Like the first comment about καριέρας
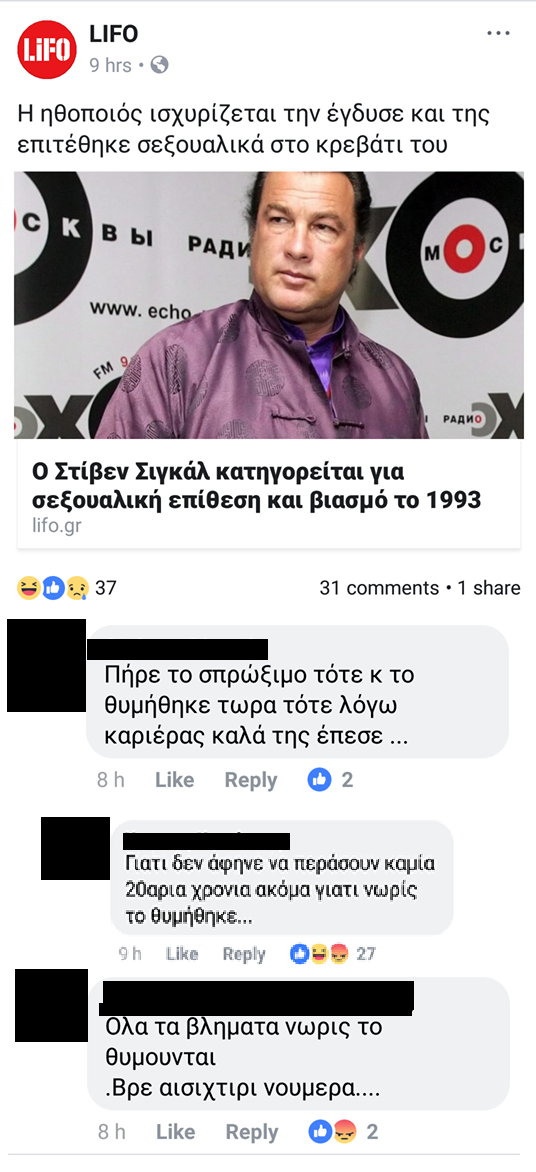The width and height of the screenshot is (536, 1172). pos(174,780)
